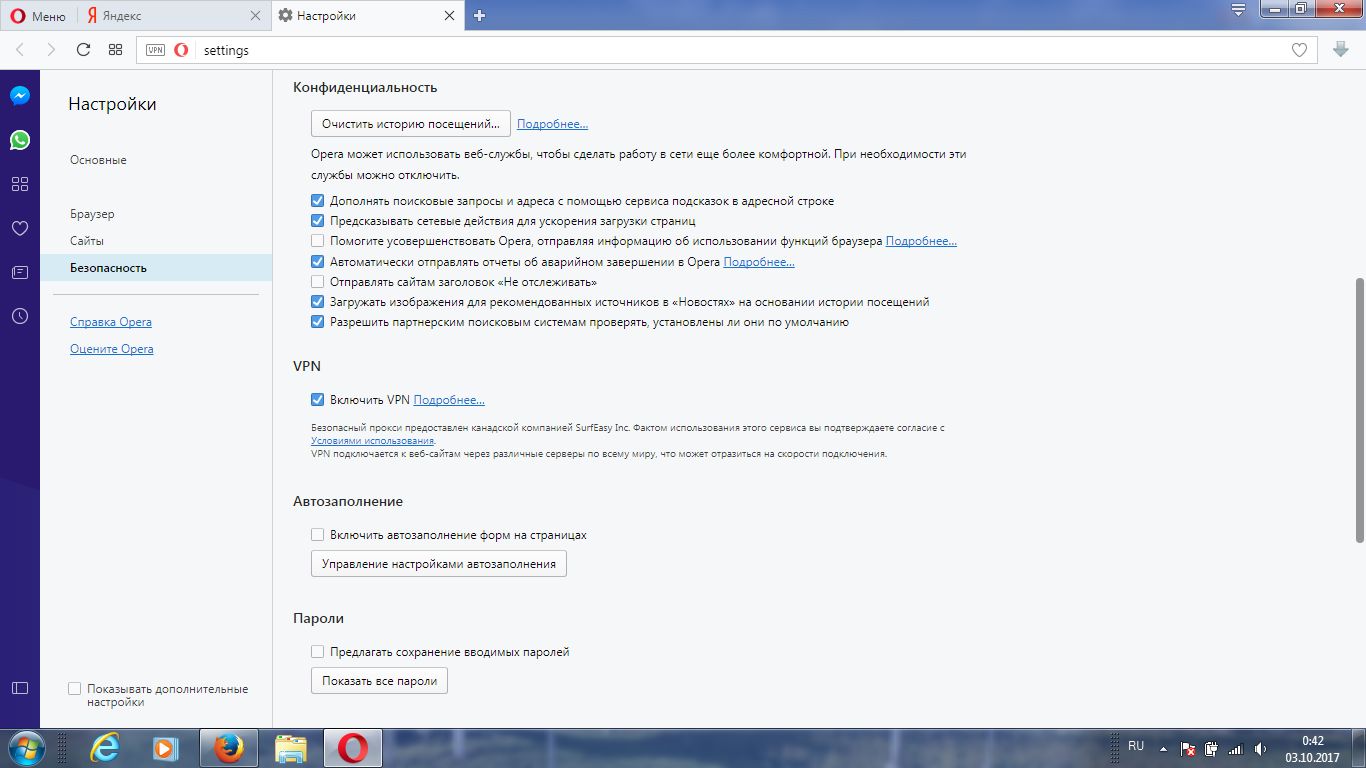Click the reload page icon
Viewport: 1366px width, 768px height.
(x=83, y=50)
